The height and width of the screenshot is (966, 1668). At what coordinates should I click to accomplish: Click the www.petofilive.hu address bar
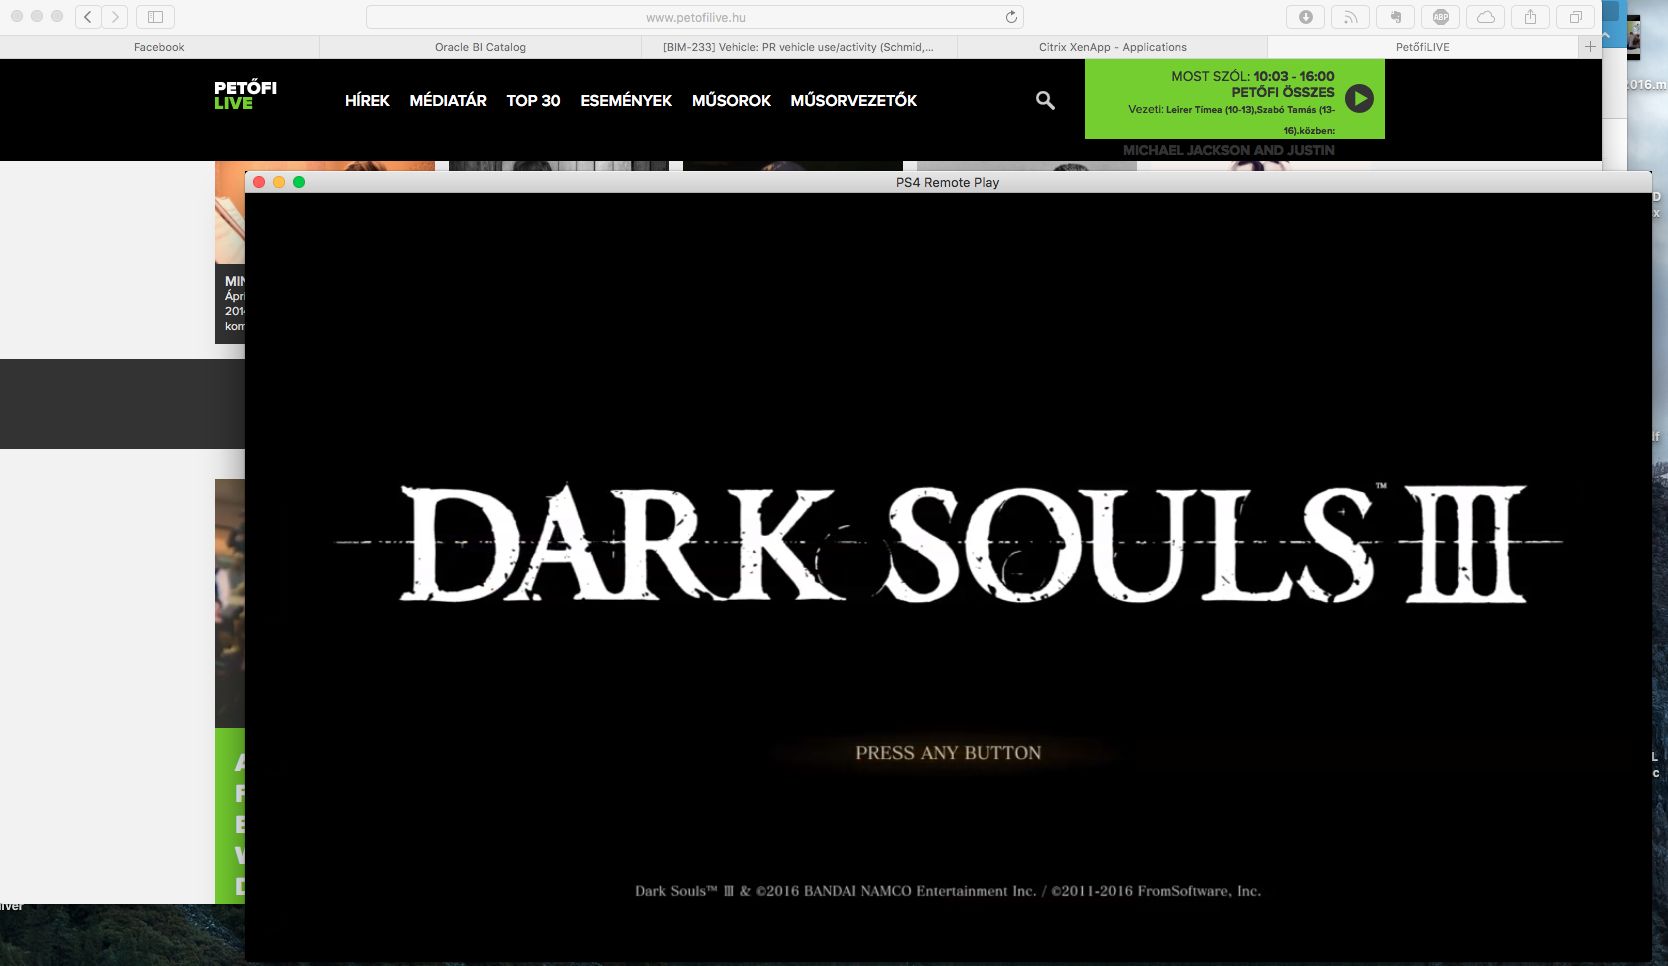[x=695, y=17]
